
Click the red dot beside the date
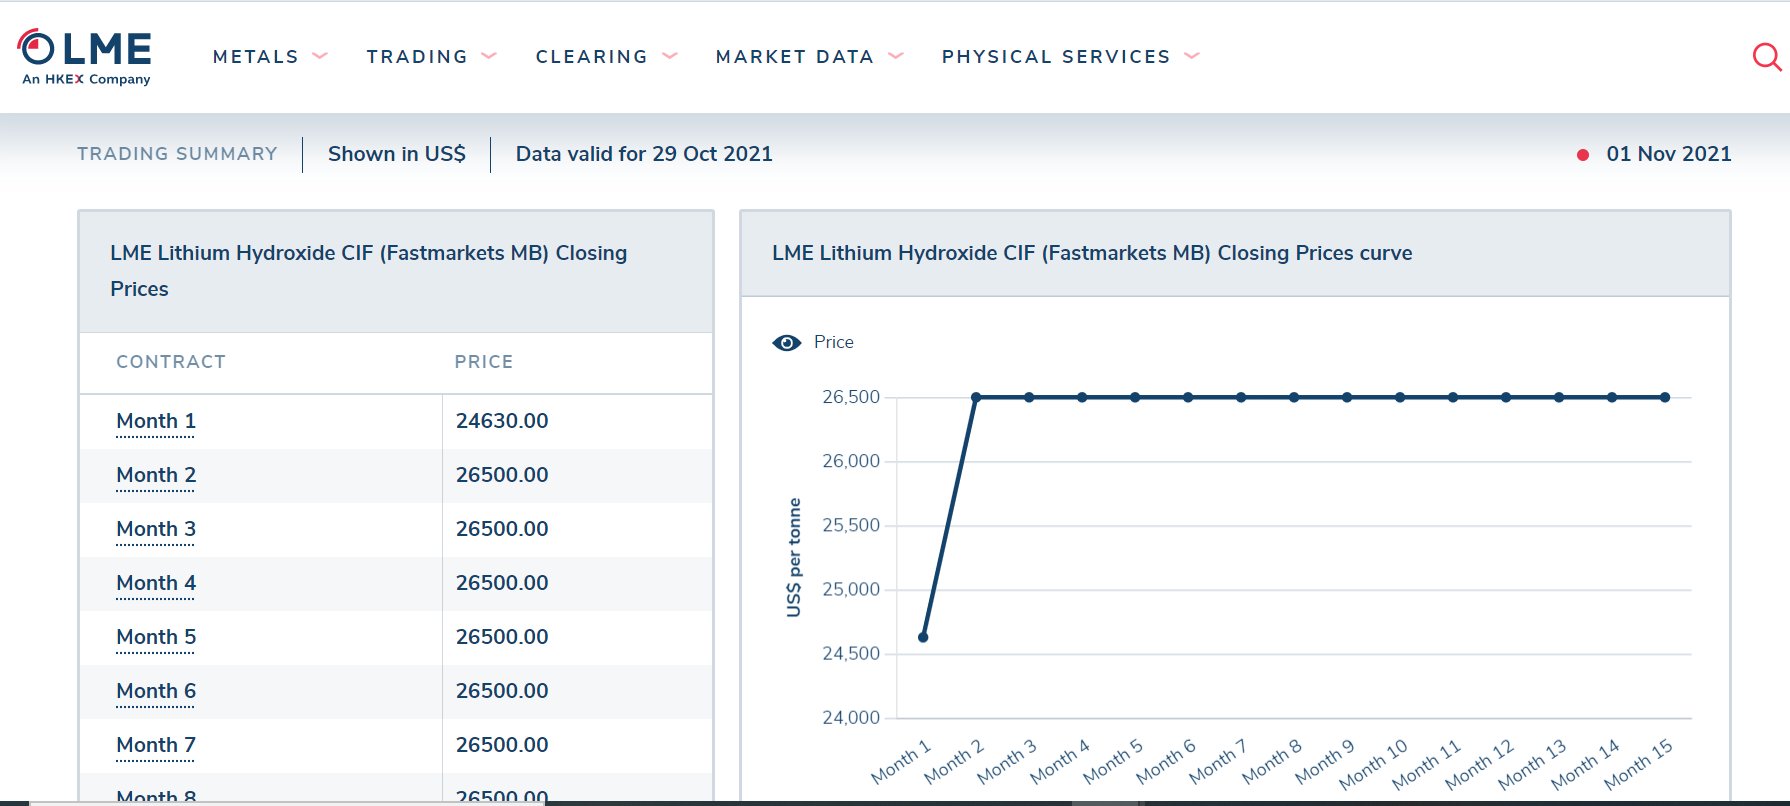click(1583, 155)
